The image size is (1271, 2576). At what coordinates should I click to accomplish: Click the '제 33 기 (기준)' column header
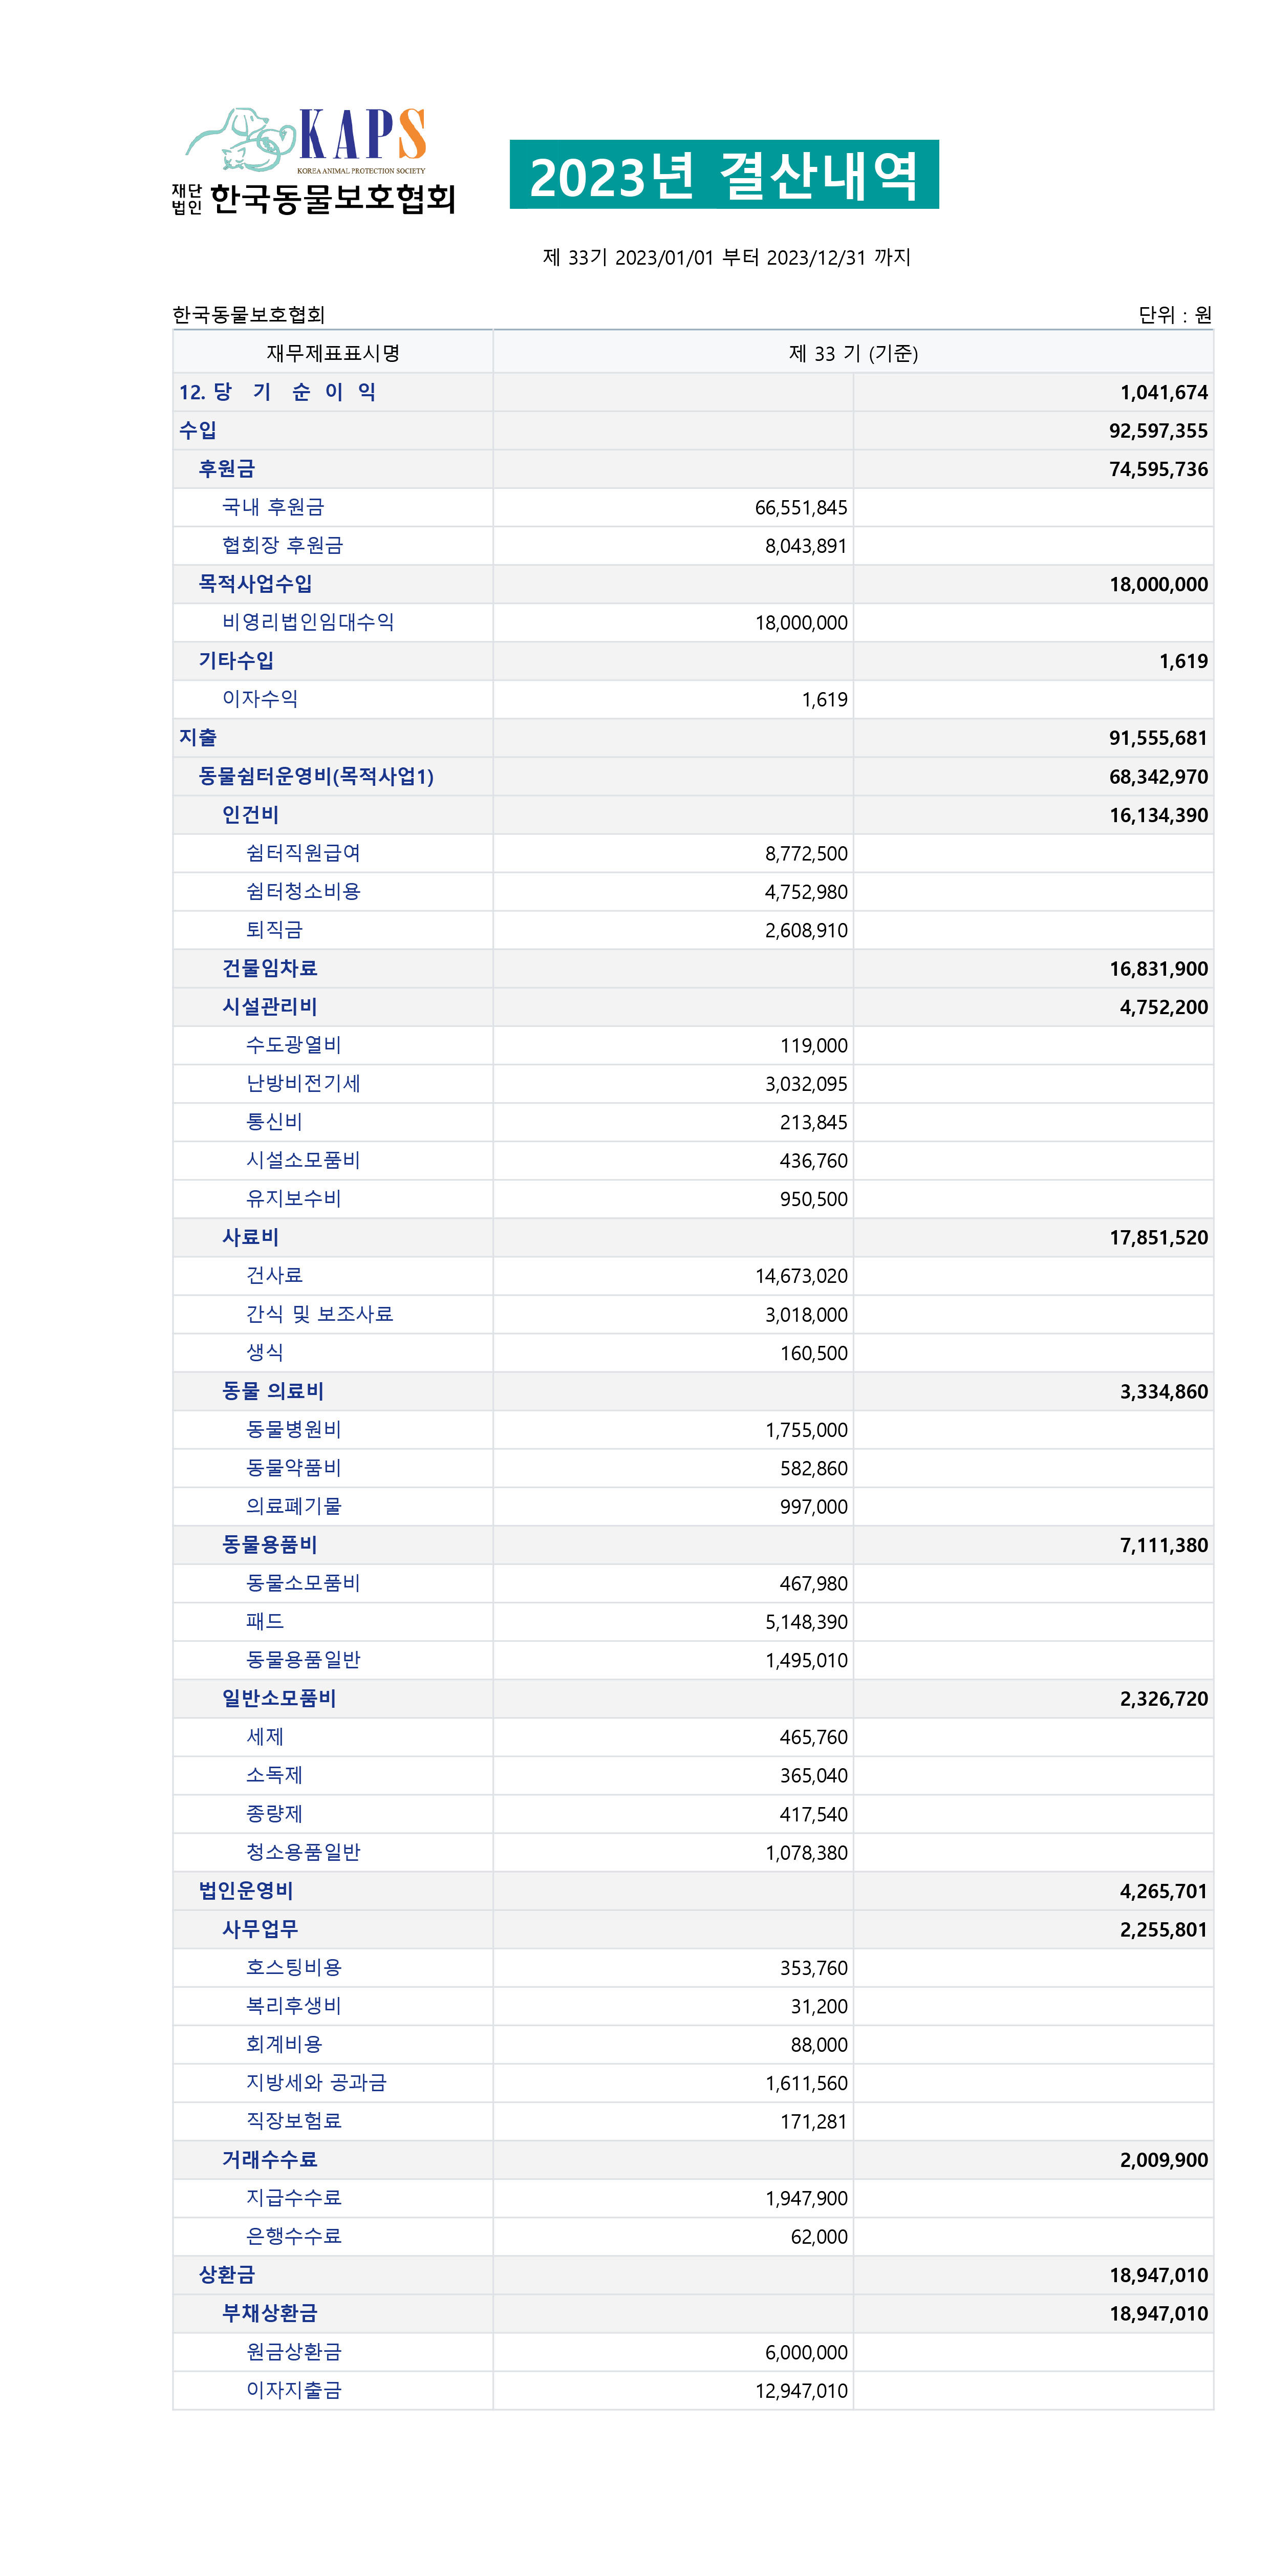pos(853,353)
